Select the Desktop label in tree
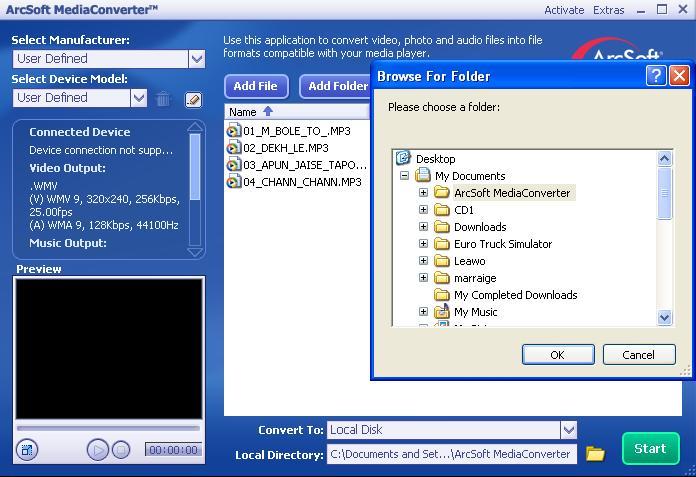696x477 pixels. 435,158
